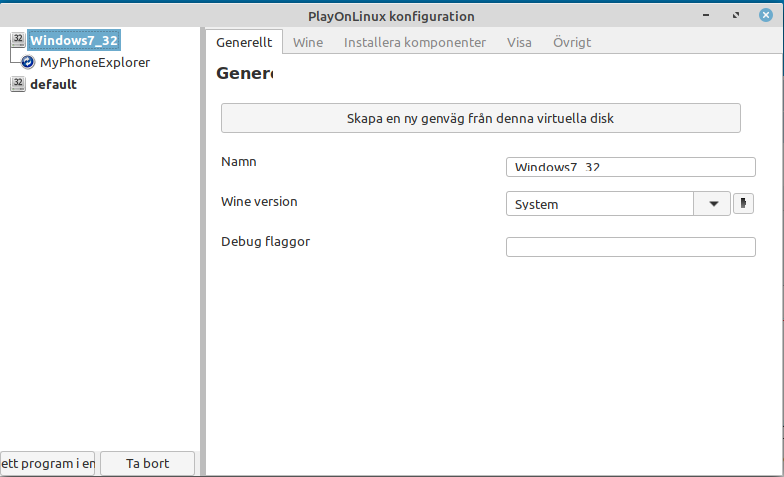Select the default virtual drive

pos(54,84)
